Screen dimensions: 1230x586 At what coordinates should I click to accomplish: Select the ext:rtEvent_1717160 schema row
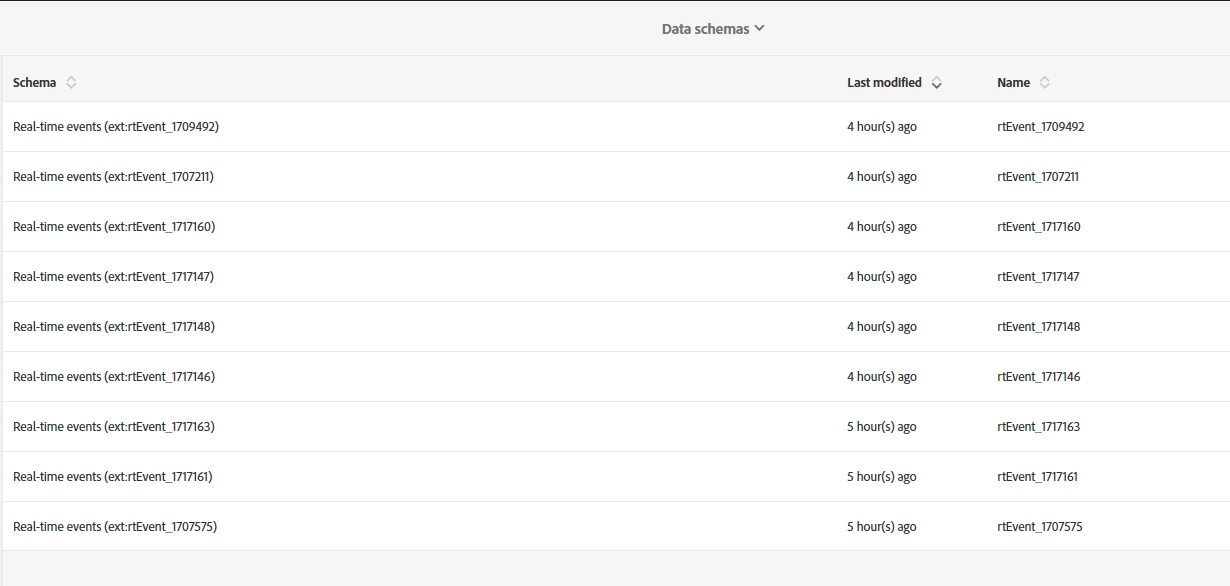(x=114, y=227)
